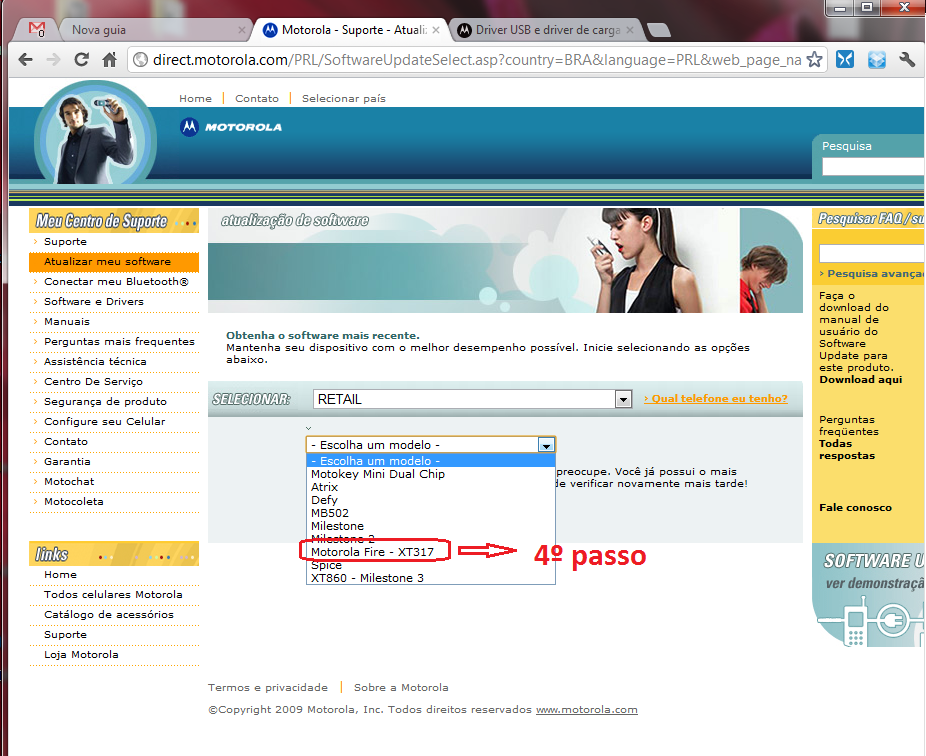Screen dimensions: 926x756
Task: Collapse the Escolha um modelo dropdown
Action: click(546, 445)
